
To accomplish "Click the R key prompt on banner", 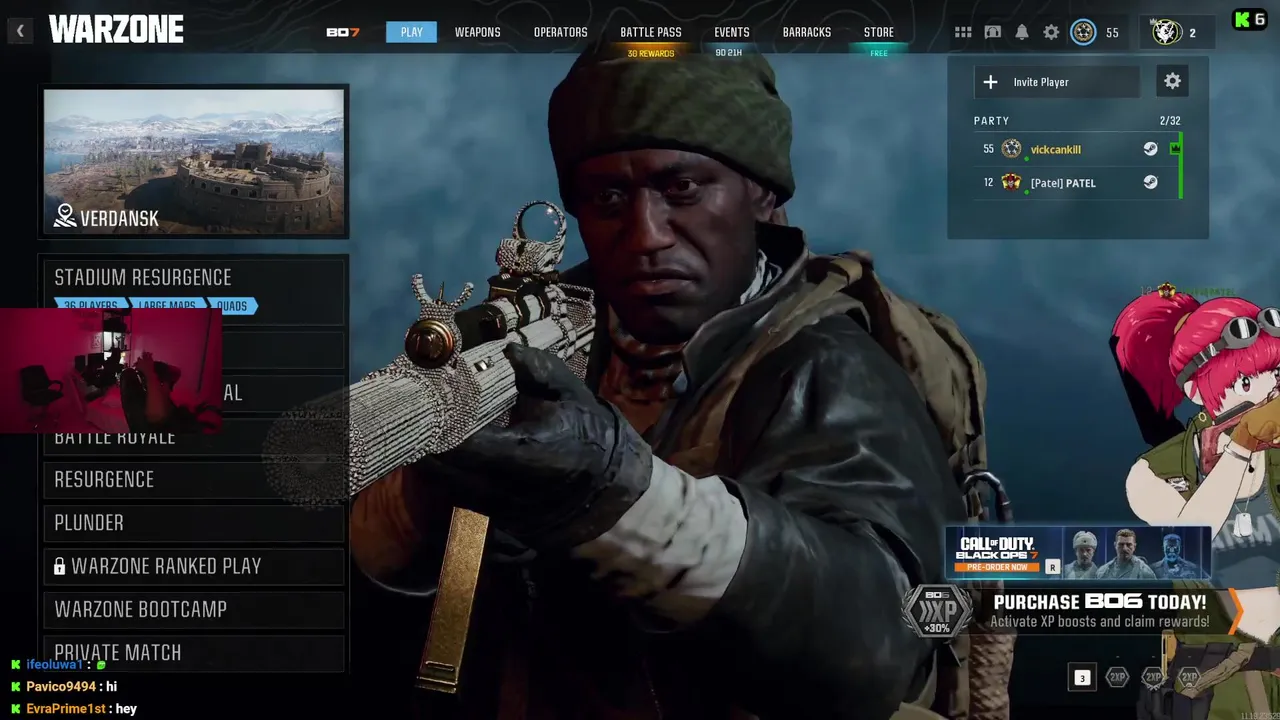I will [x=1052, y=567].
